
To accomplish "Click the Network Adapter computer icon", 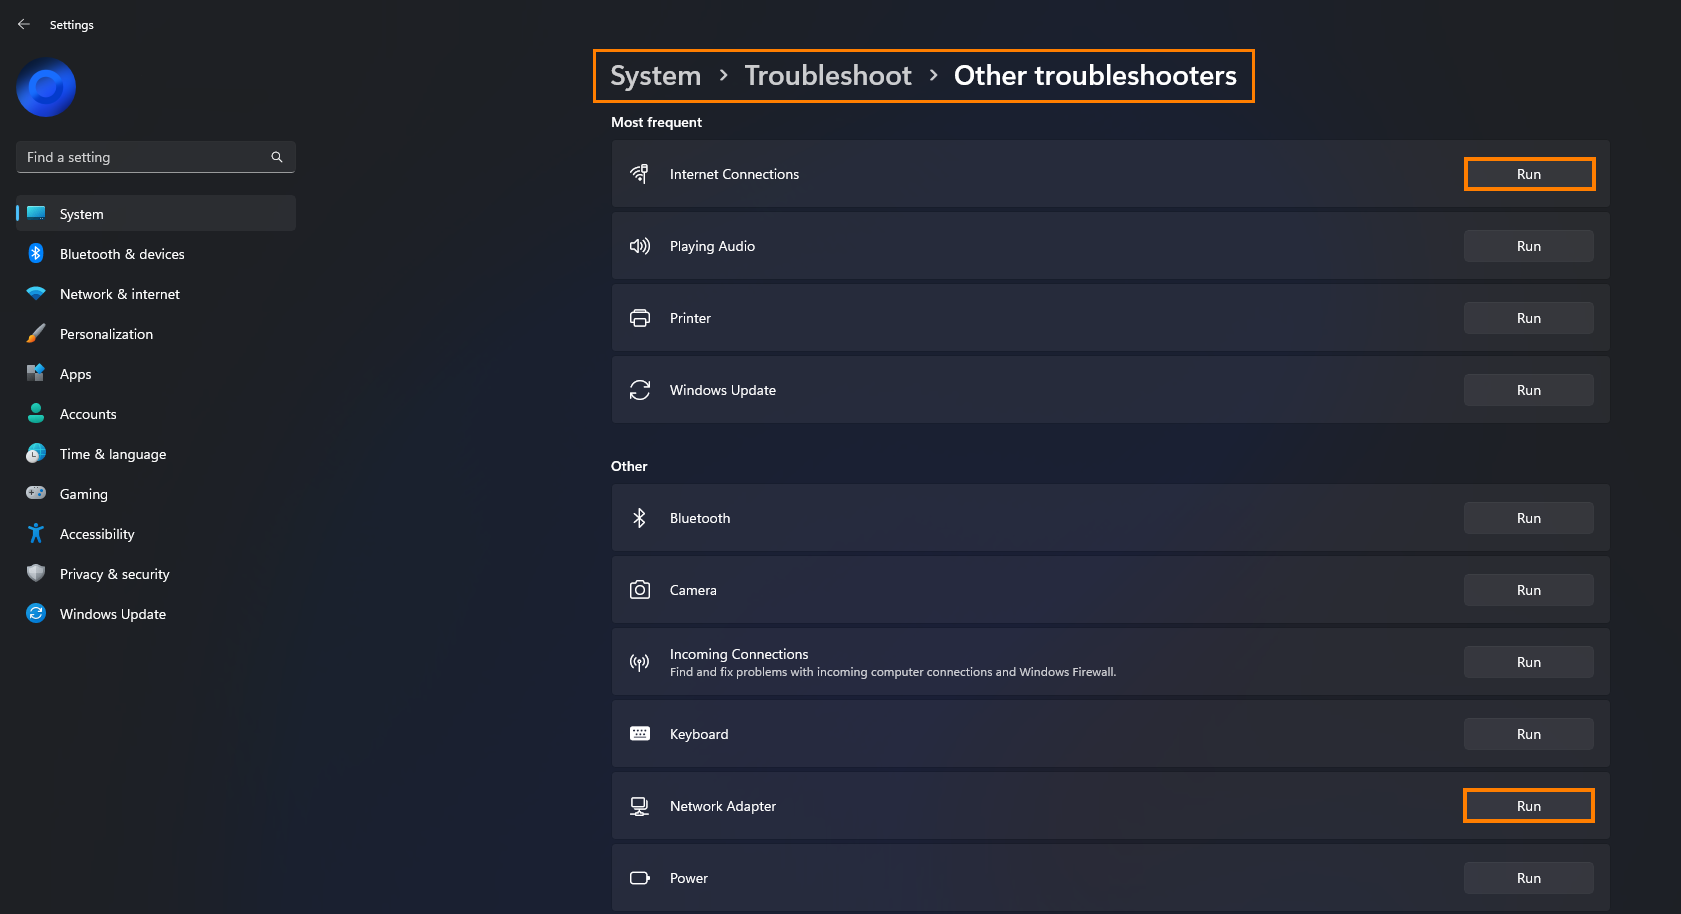I will pyautogui.click(x=640, y=806).
